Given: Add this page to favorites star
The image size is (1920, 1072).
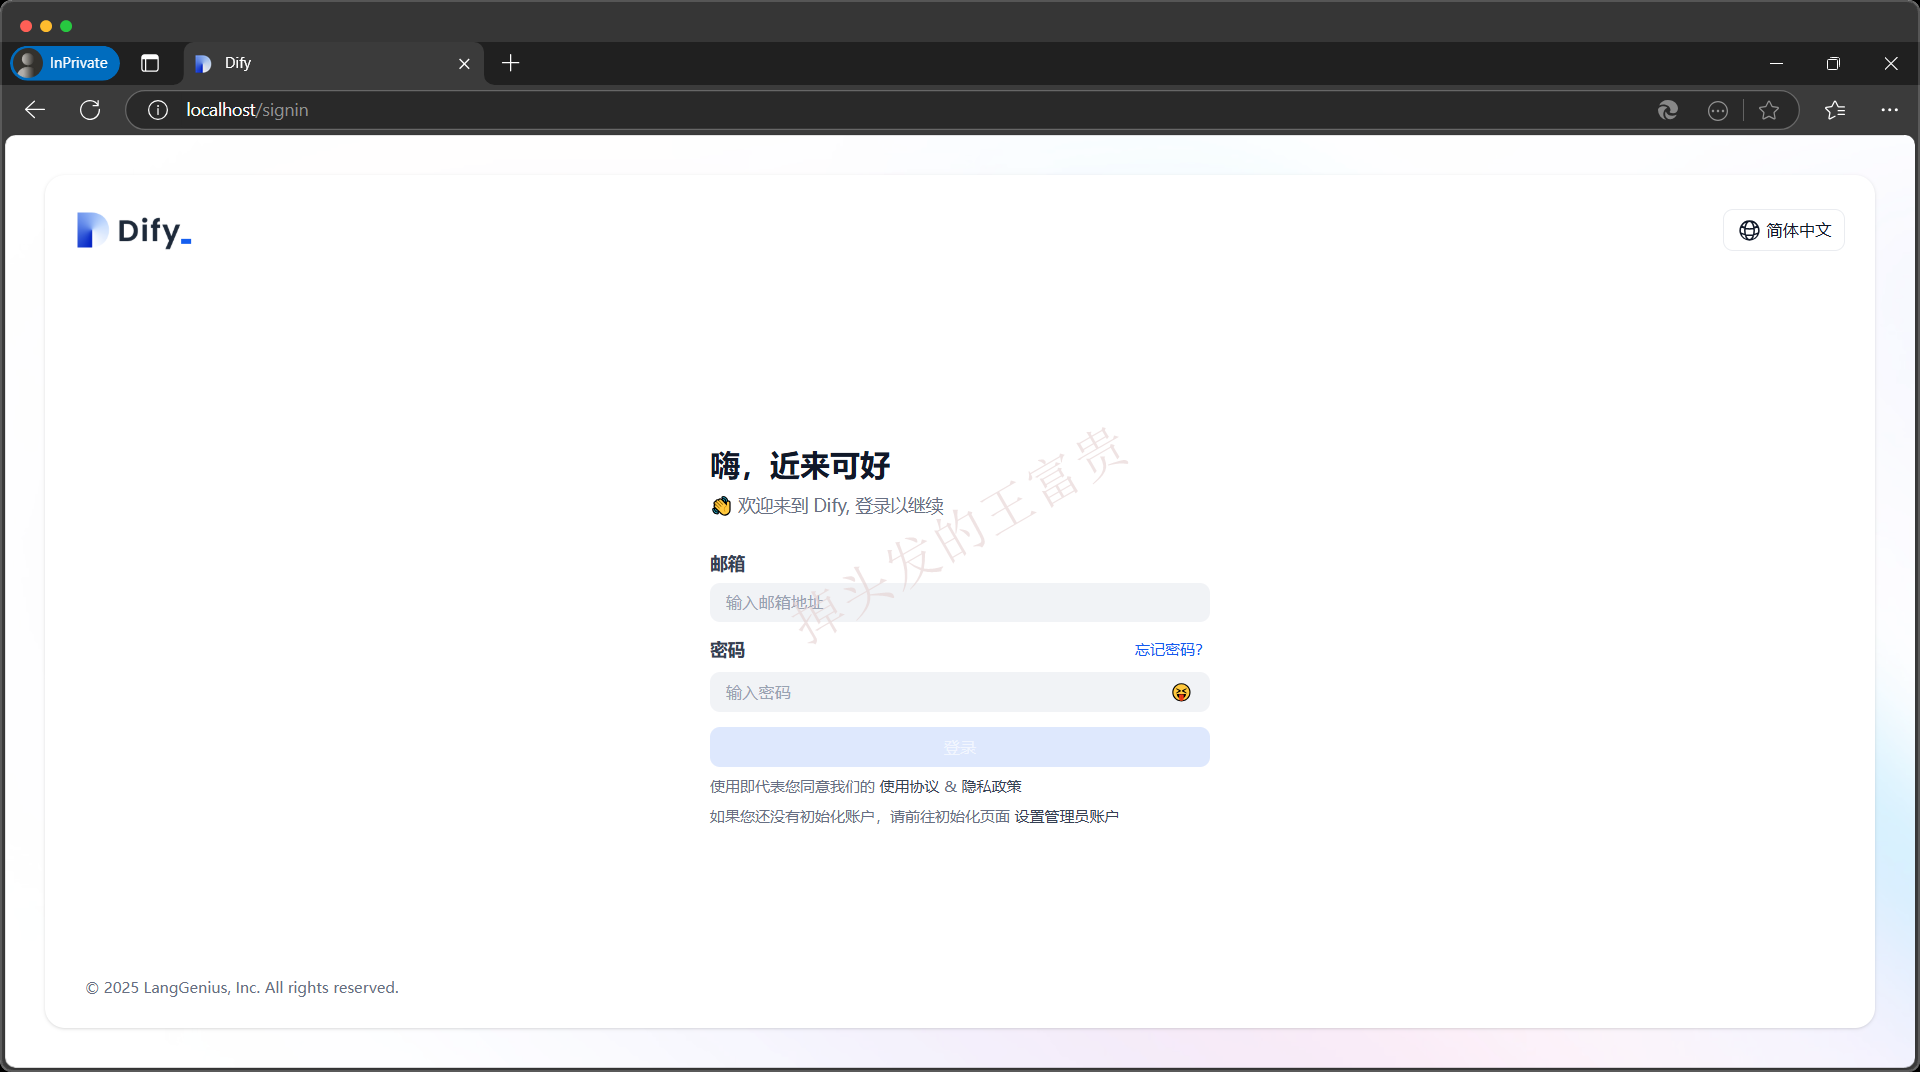Looking at the screenshot, I should tap(1769, 110).
